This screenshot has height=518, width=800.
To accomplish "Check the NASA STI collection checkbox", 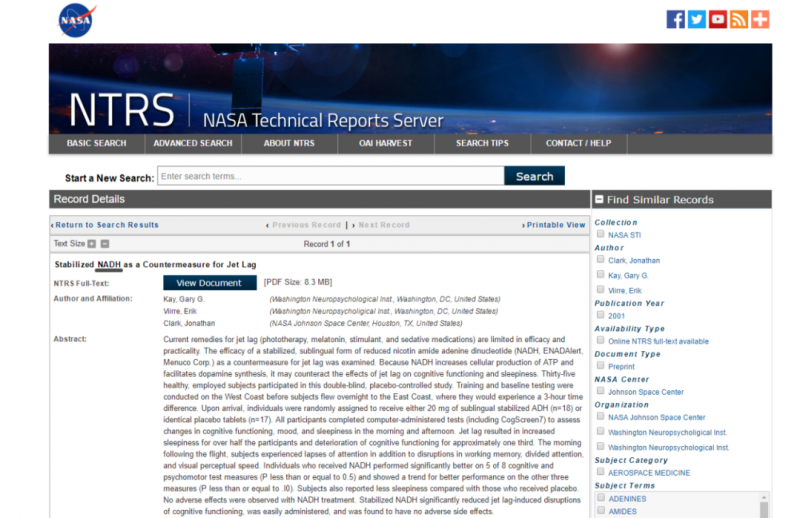I will (601, 234).
